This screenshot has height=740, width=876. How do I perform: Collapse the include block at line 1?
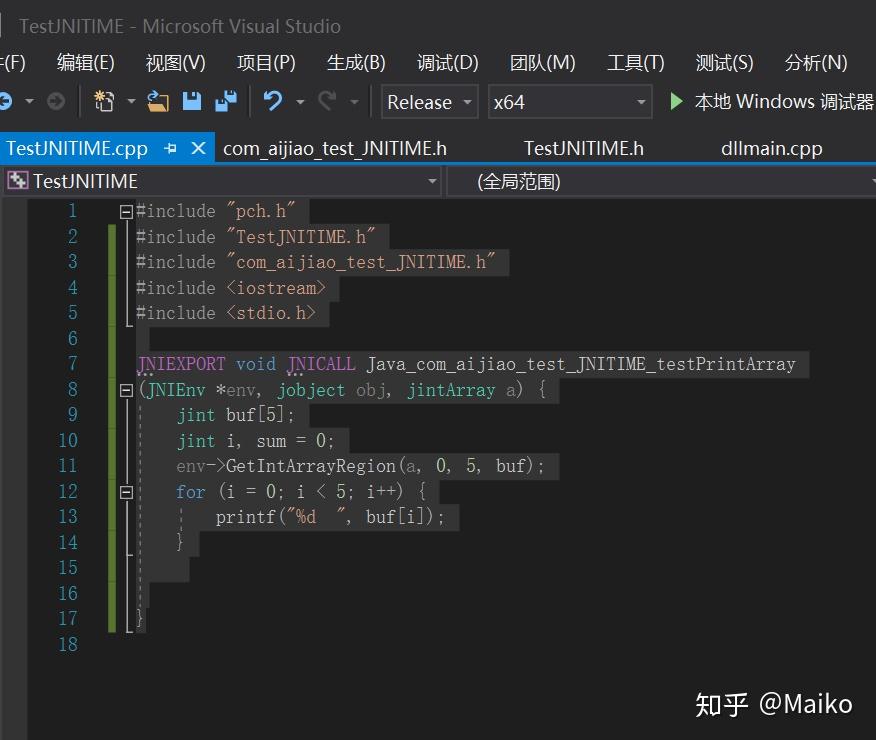(x=126, y=210)
